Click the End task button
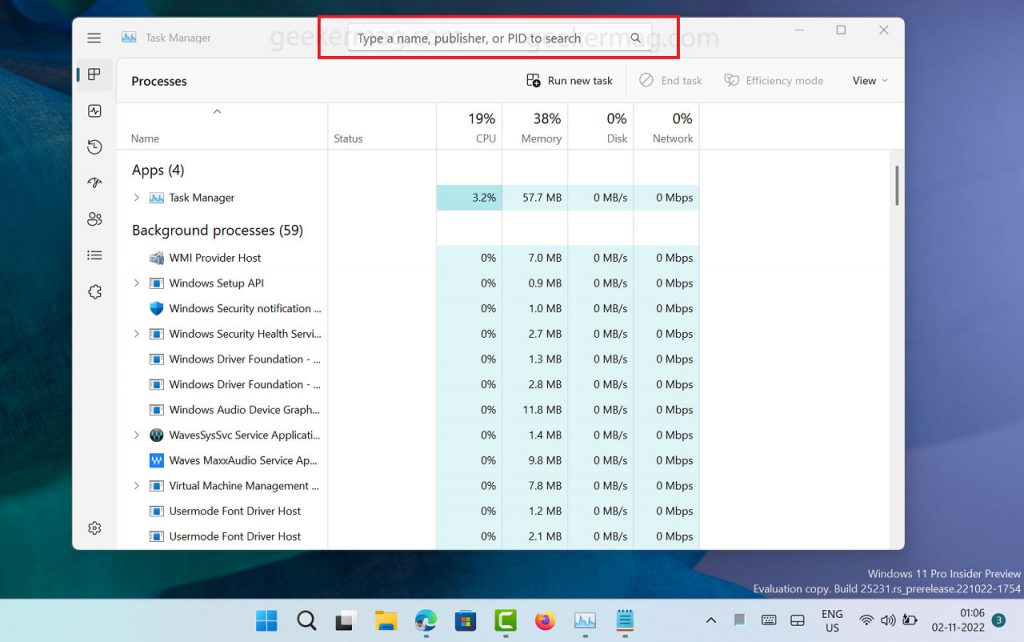This screenshot has width=1024, height=642. click(x=671, y=80)
